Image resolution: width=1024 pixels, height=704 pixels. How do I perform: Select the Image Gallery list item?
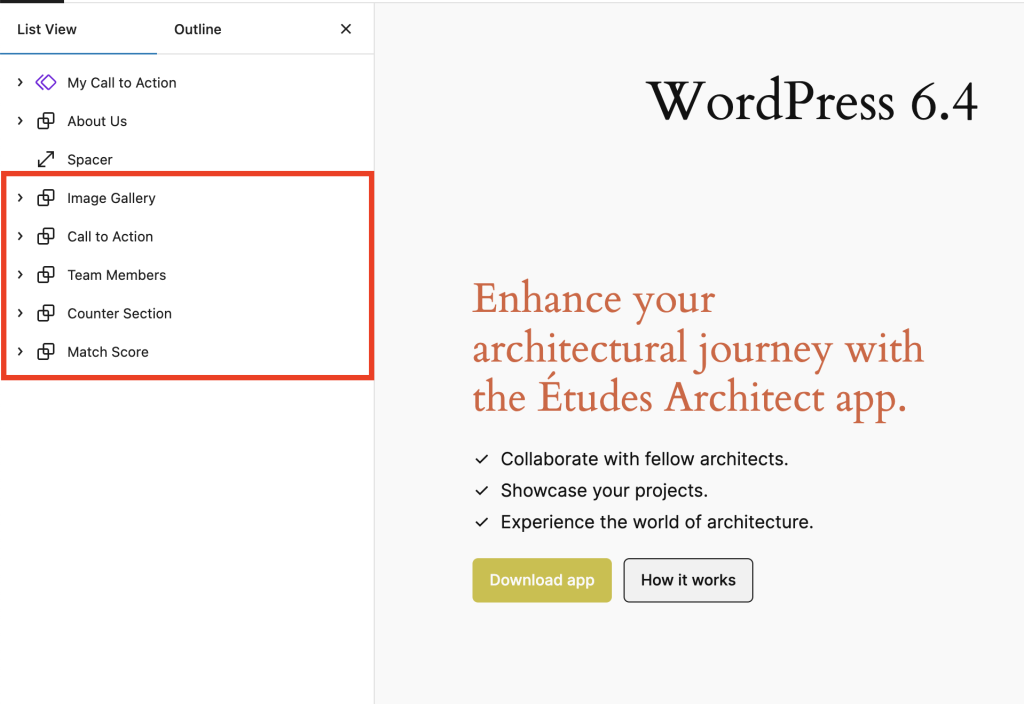(112, 199)
